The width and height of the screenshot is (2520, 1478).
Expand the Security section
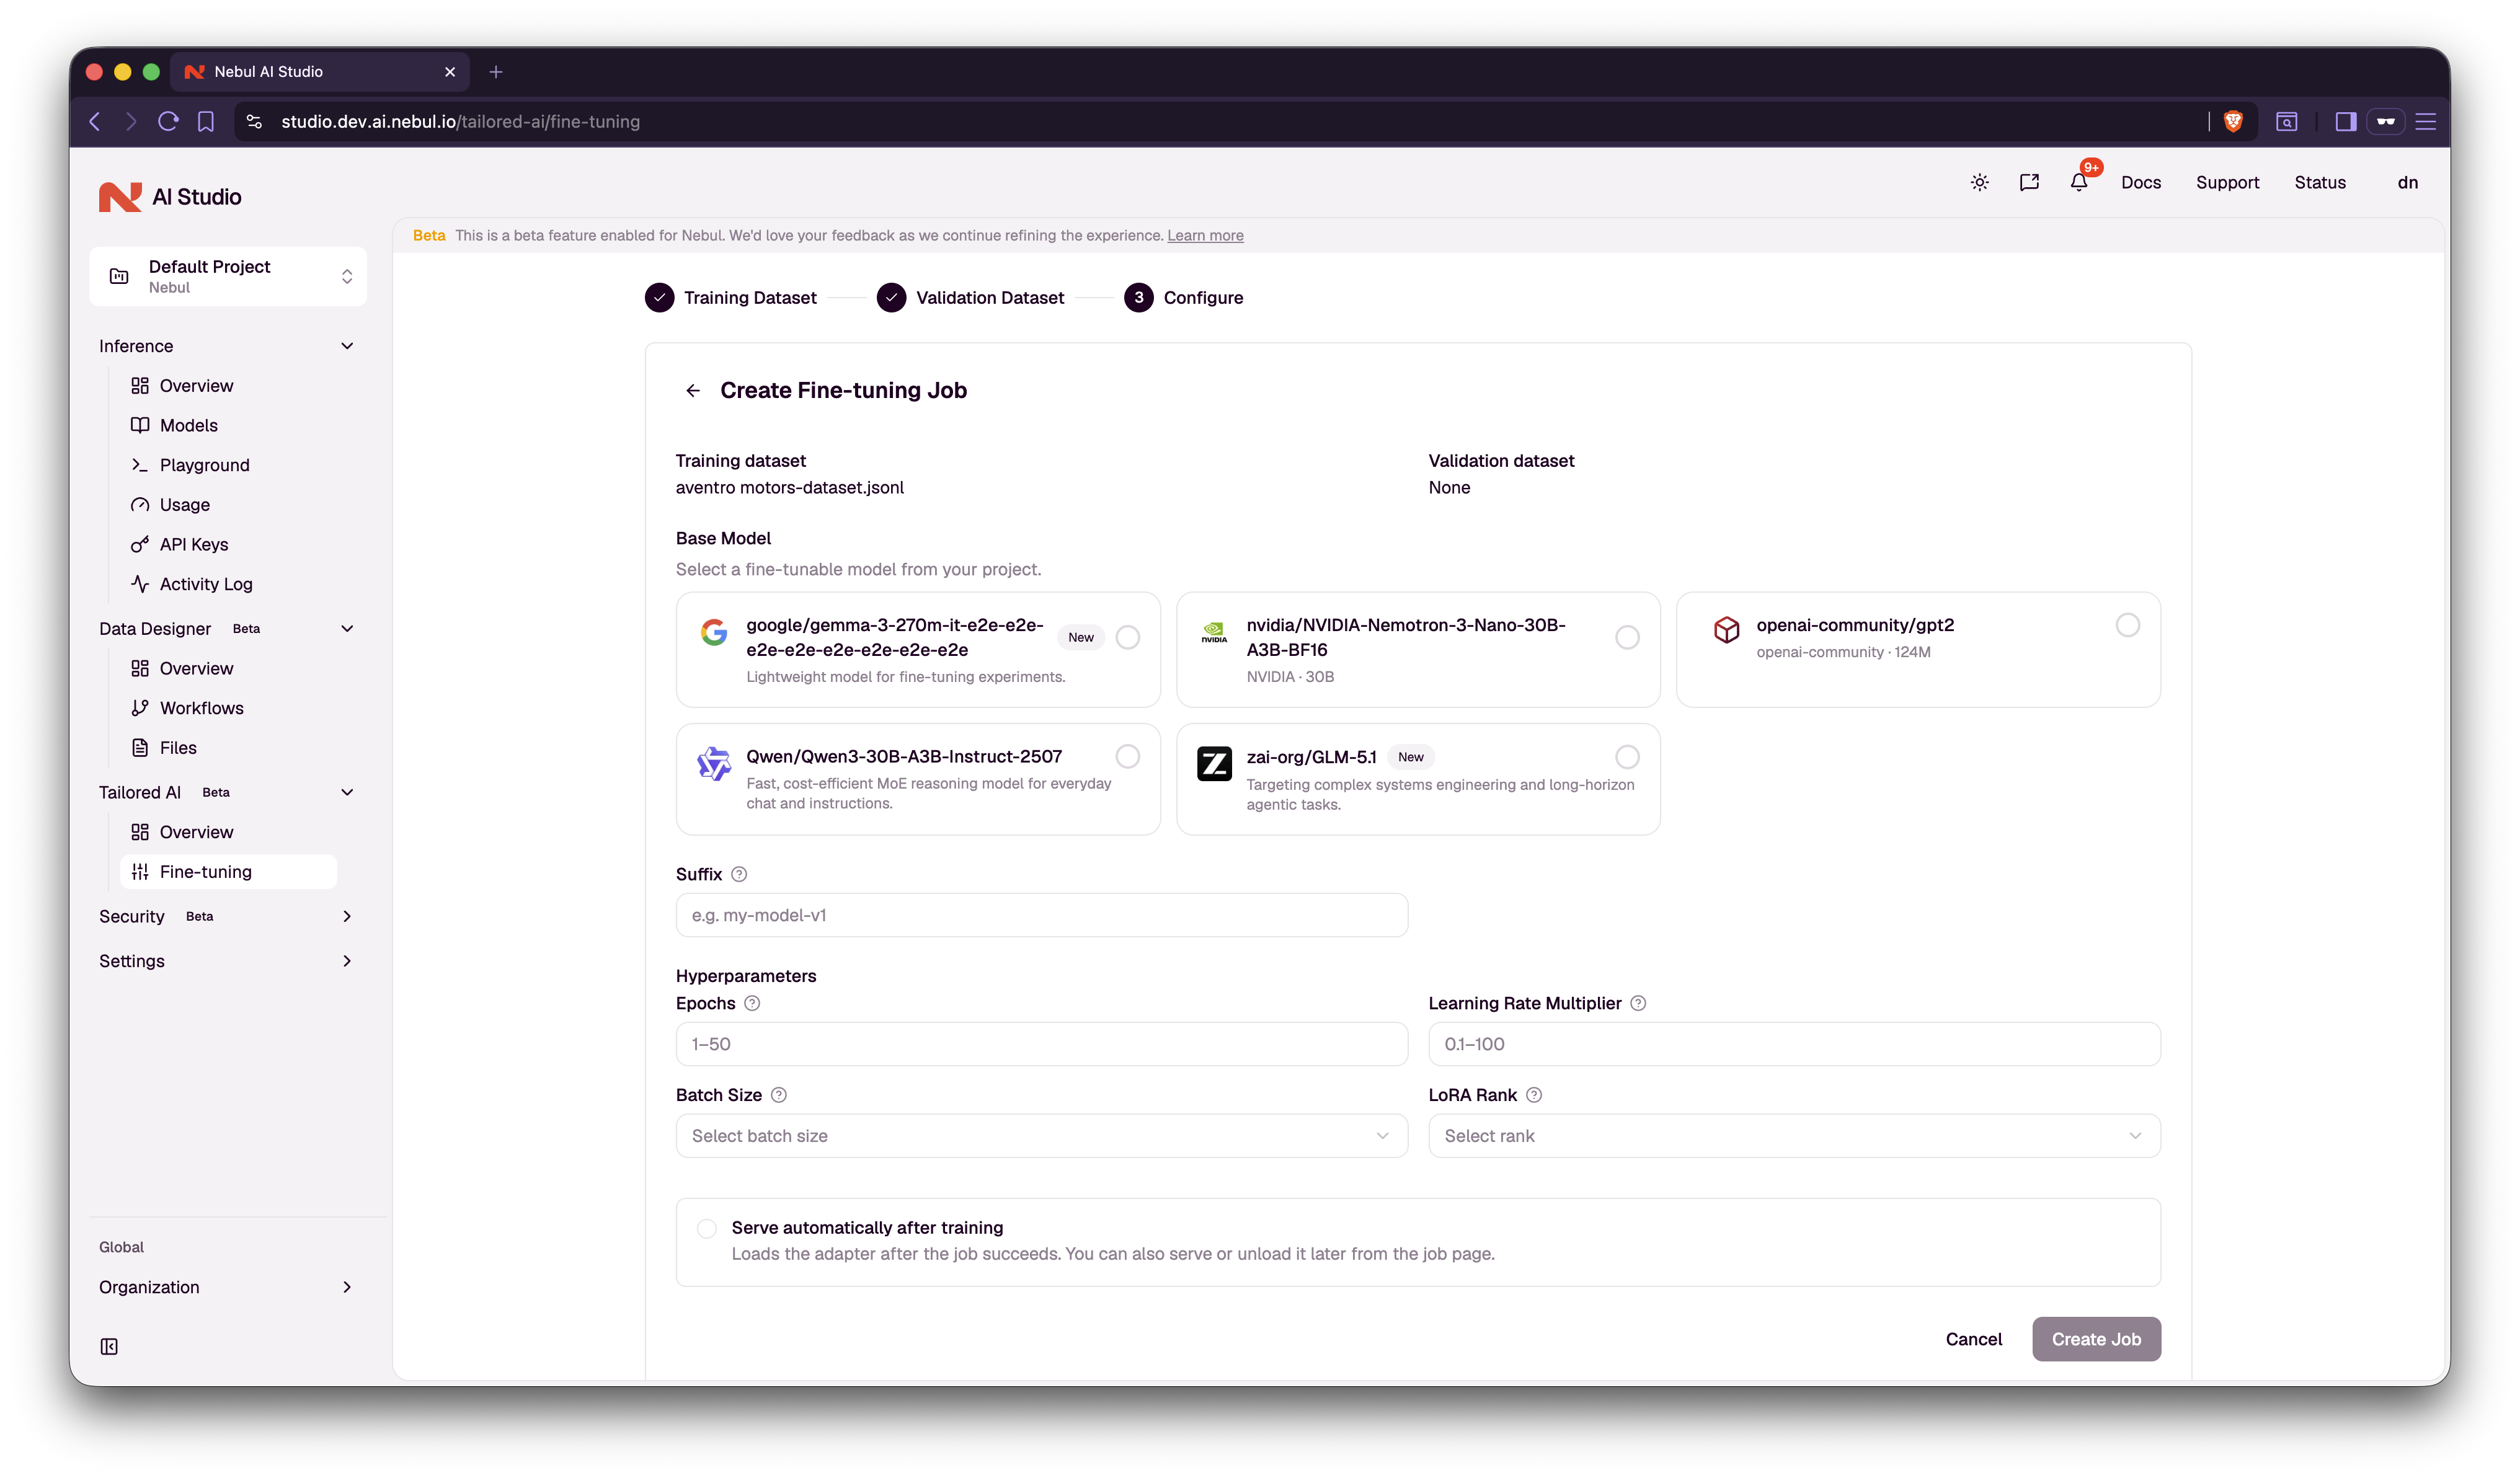pos(226,916)
